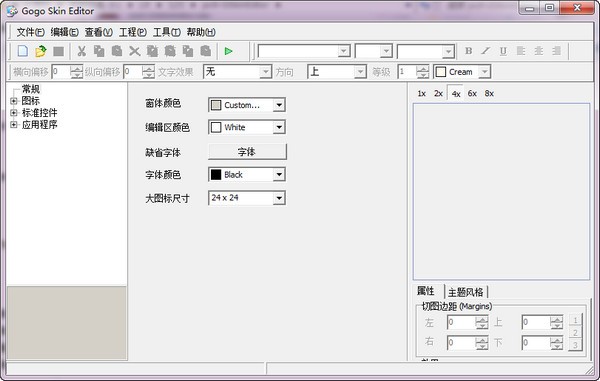Click the 上 margin stepper arrows
This screenshot has height=381, width=600.
coord(556,322)
